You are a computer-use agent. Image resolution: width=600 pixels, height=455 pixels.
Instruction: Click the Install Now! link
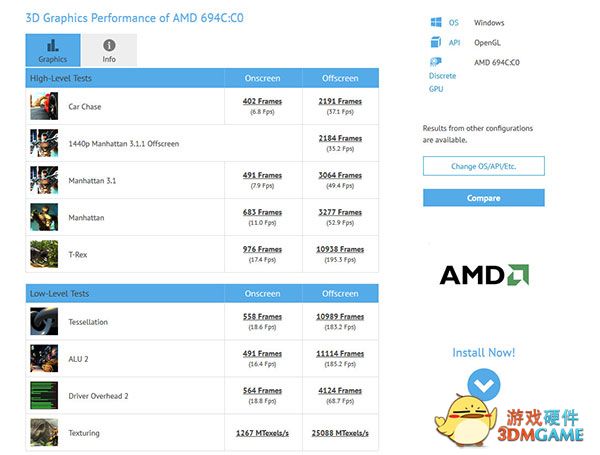coord(484,352)
